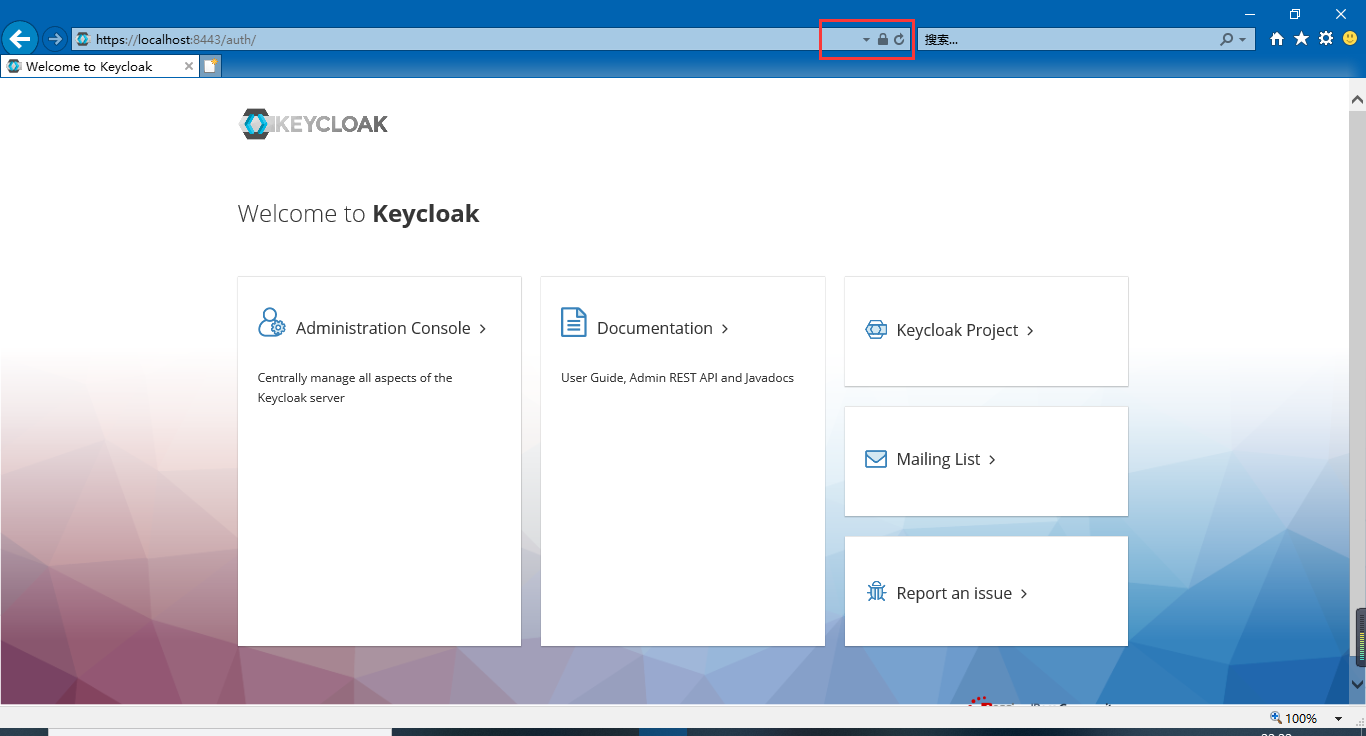Screen dimensions: 1366x736
Task: Open the Administration Console link
Action: 383,328
